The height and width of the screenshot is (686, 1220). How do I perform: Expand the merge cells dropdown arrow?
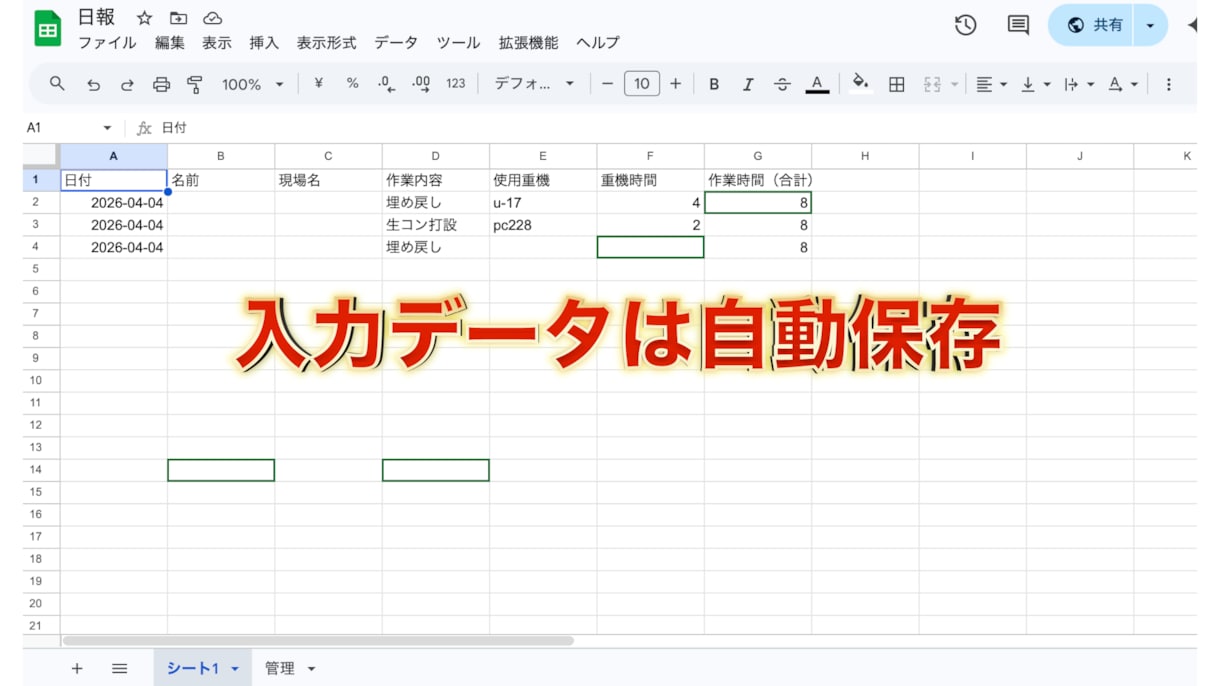pos(954,85)
